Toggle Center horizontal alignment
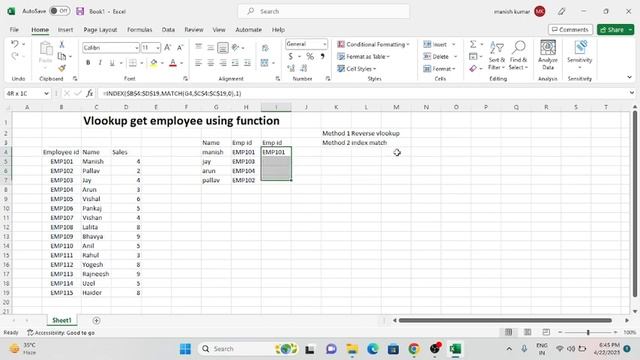 pos(211,62)
